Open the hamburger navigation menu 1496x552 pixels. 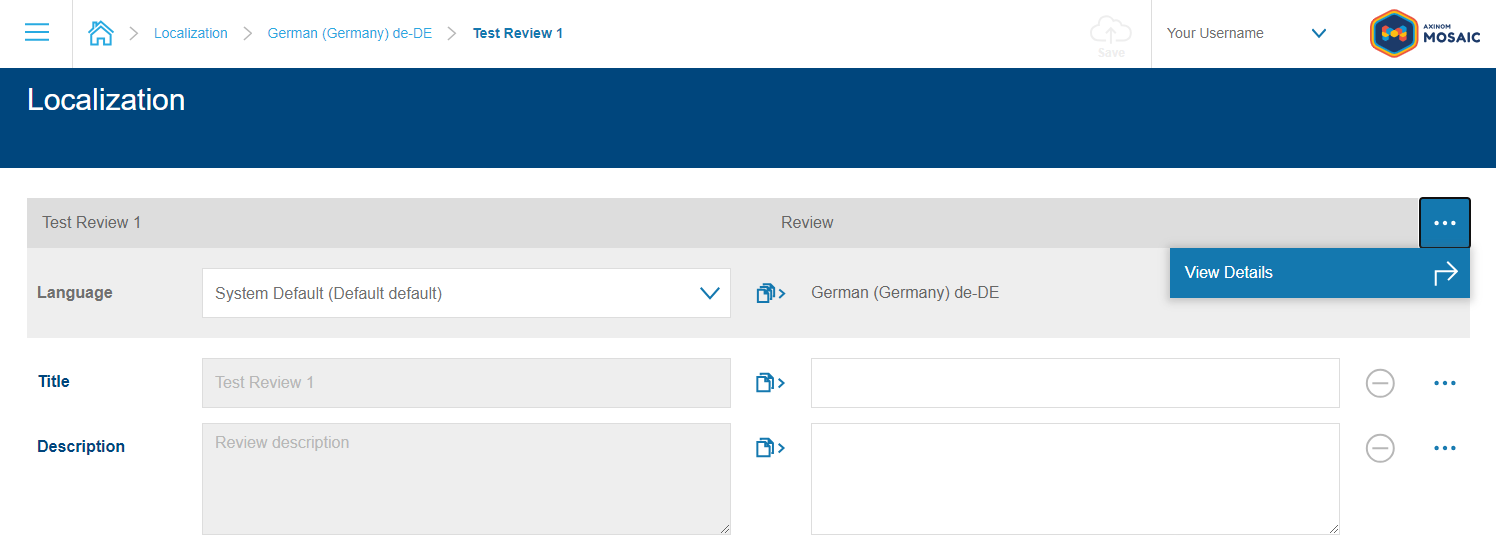click(x=37, y=33)
